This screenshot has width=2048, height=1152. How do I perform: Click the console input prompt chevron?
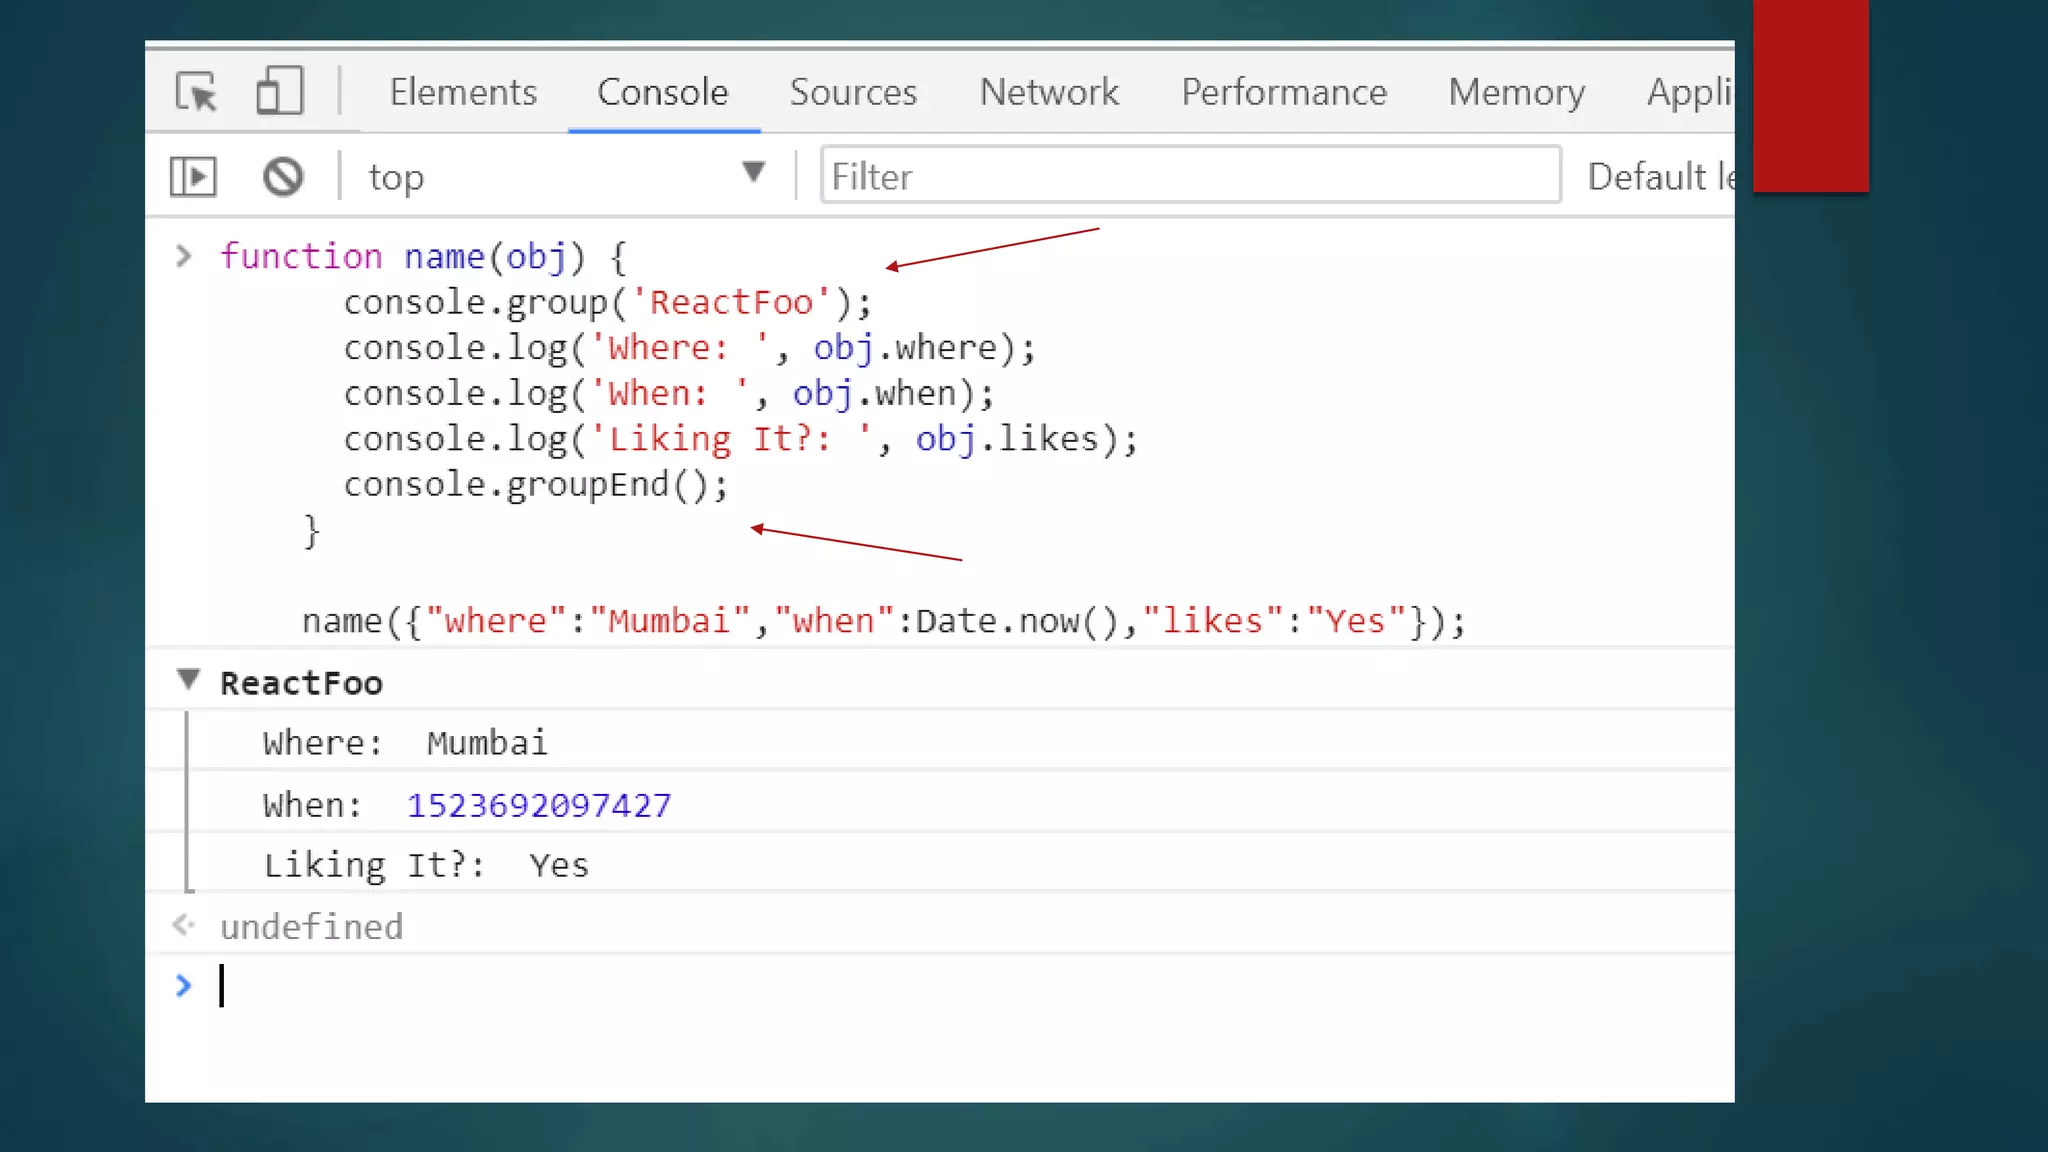coord(183,986)
